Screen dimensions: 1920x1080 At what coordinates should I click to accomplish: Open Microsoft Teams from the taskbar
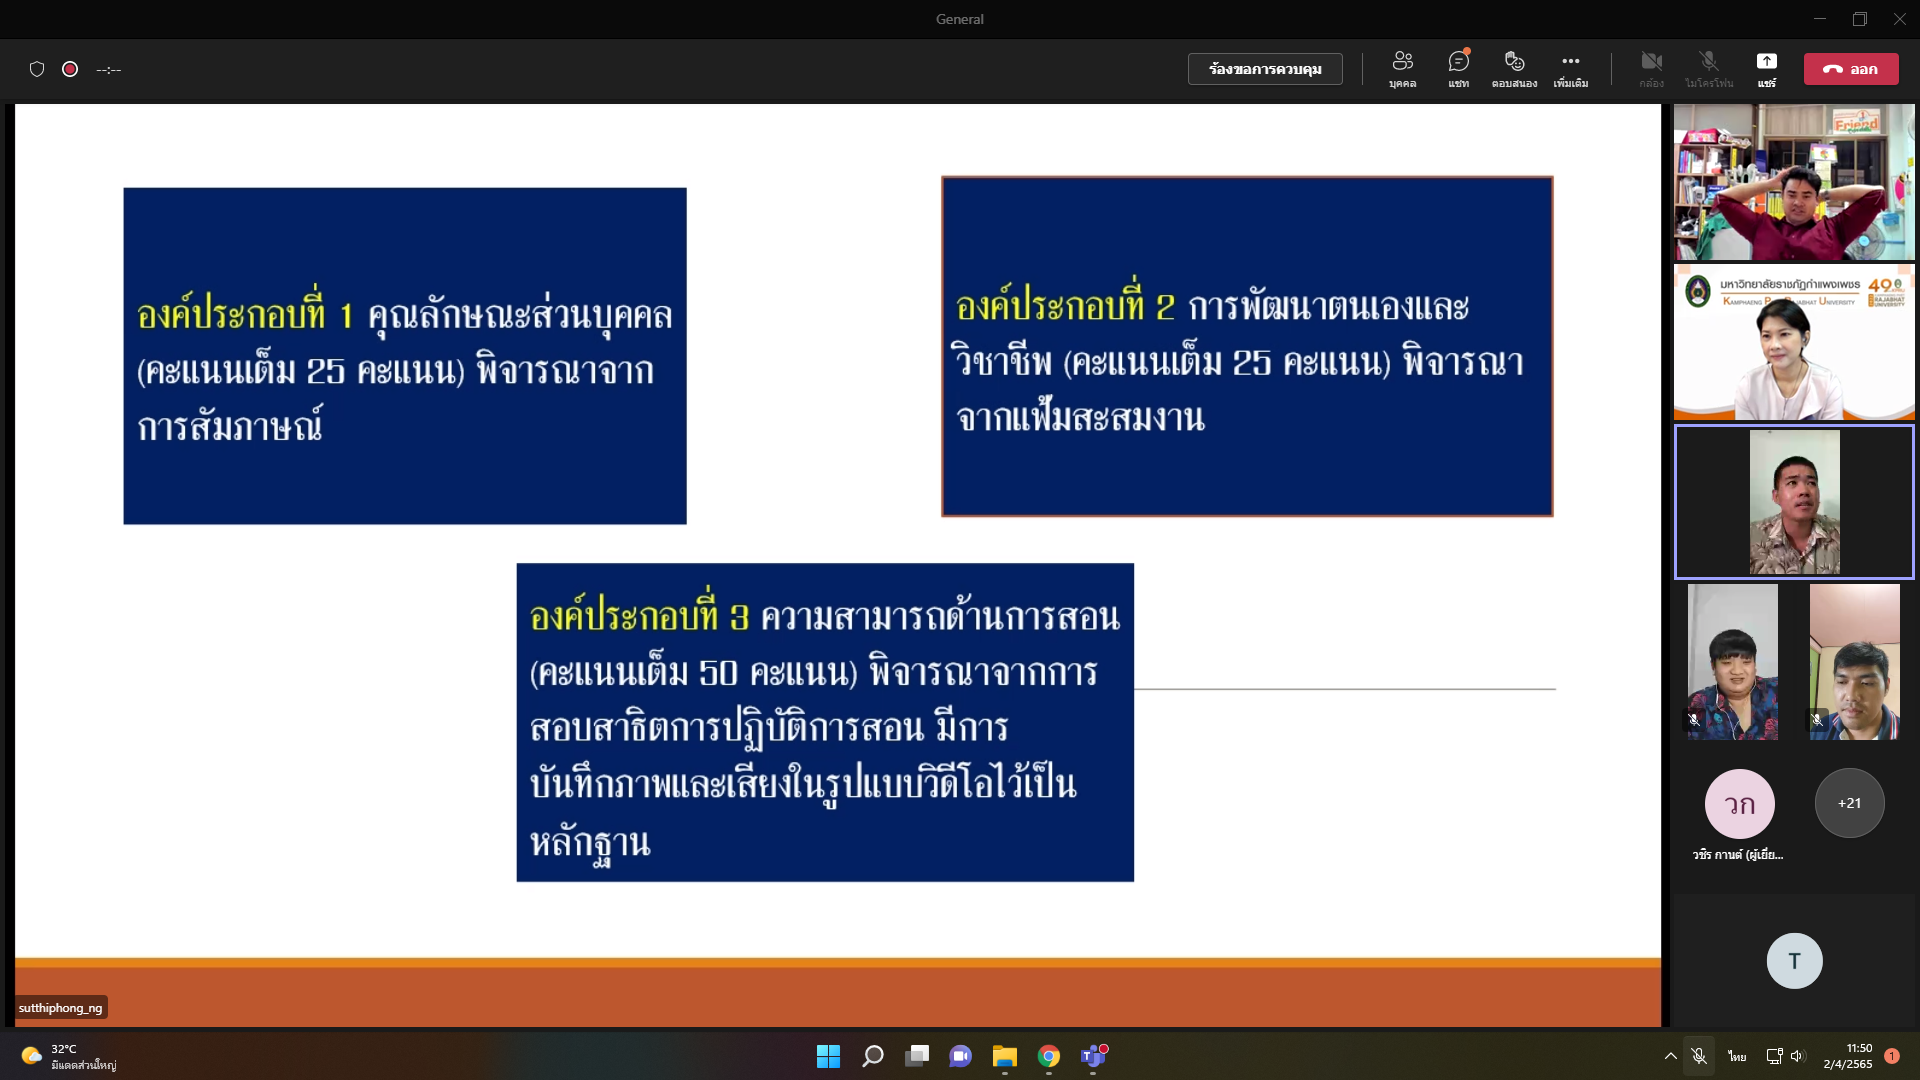tap(1094, 1056)
